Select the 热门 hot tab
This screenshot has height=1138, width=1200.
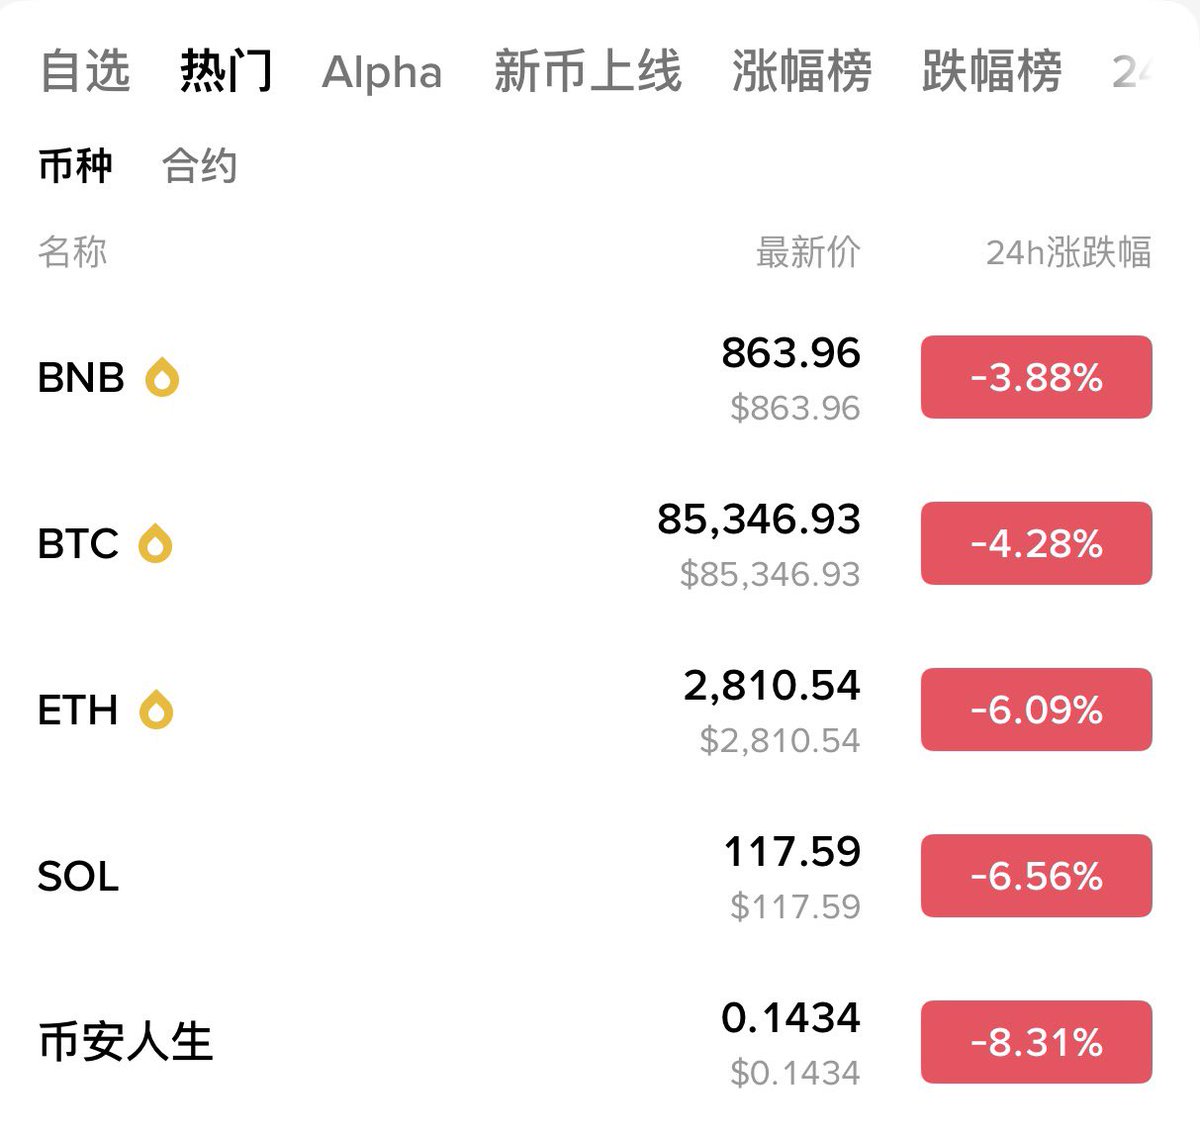tap(226, 72)
